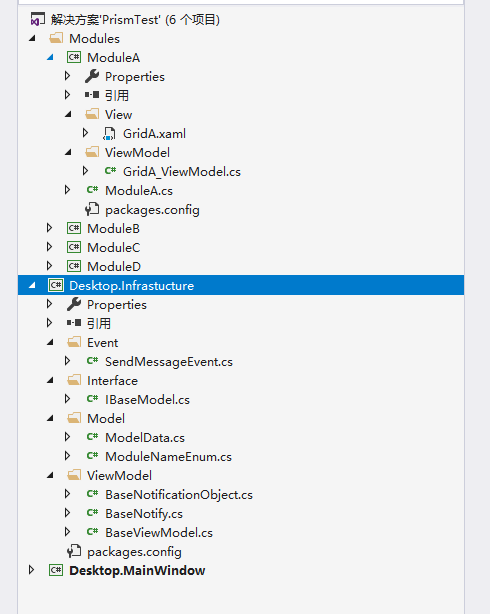Screen dimensions: 490x614
Task: Click the ModelData.cs file icon
Action: coord(92,437)
